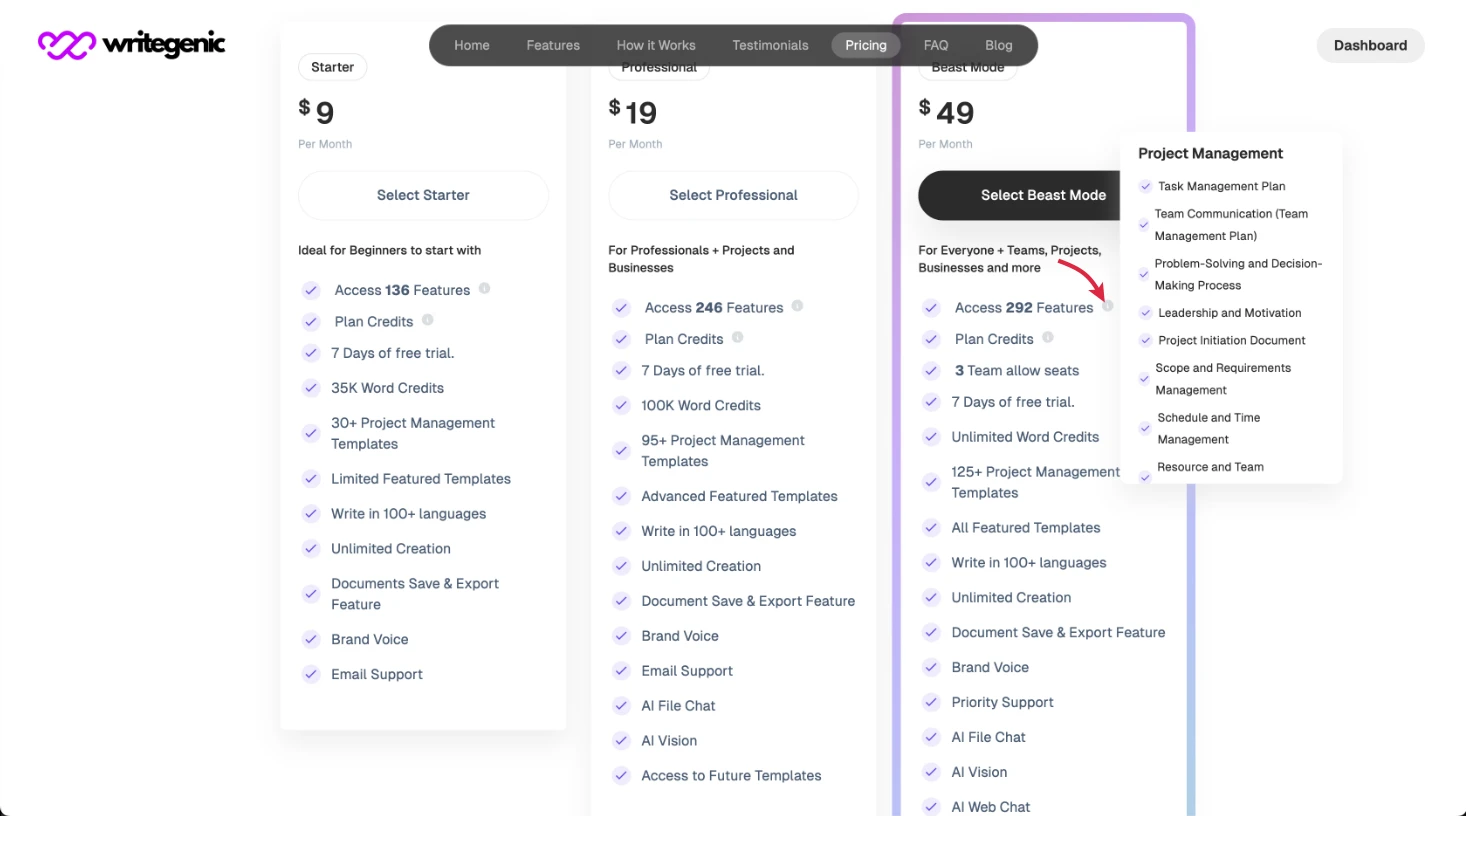Click checkmark beside Starter plan Email Support

311,674
